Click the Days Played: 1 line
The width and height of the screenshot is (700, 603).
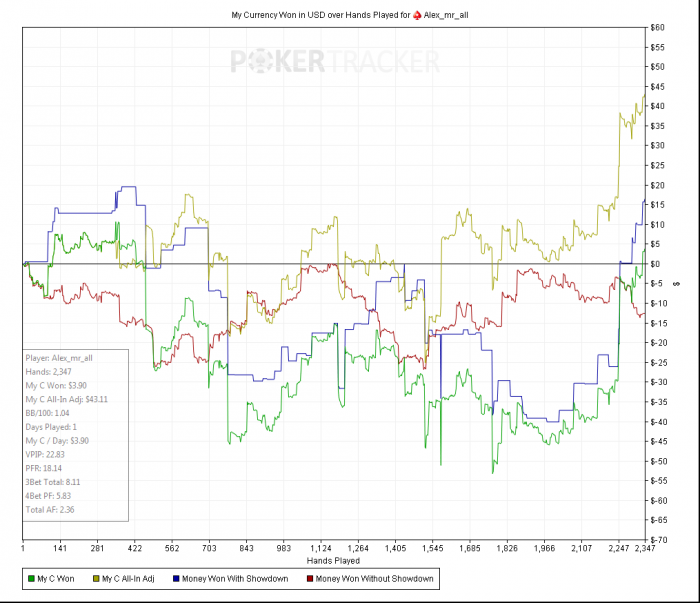(51, 427)
